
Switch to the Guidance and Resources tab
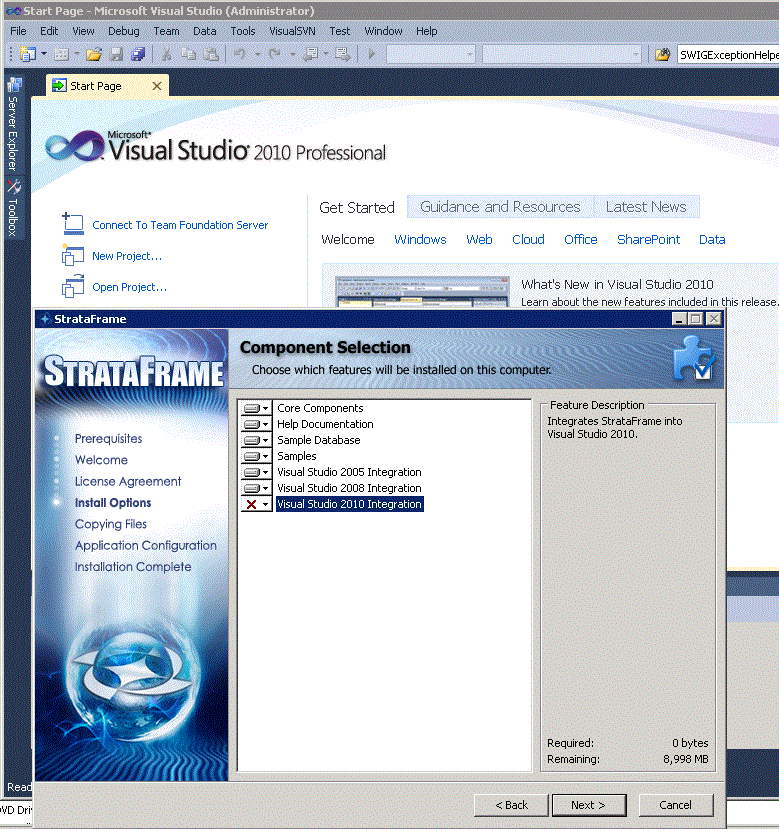(500, 207)
